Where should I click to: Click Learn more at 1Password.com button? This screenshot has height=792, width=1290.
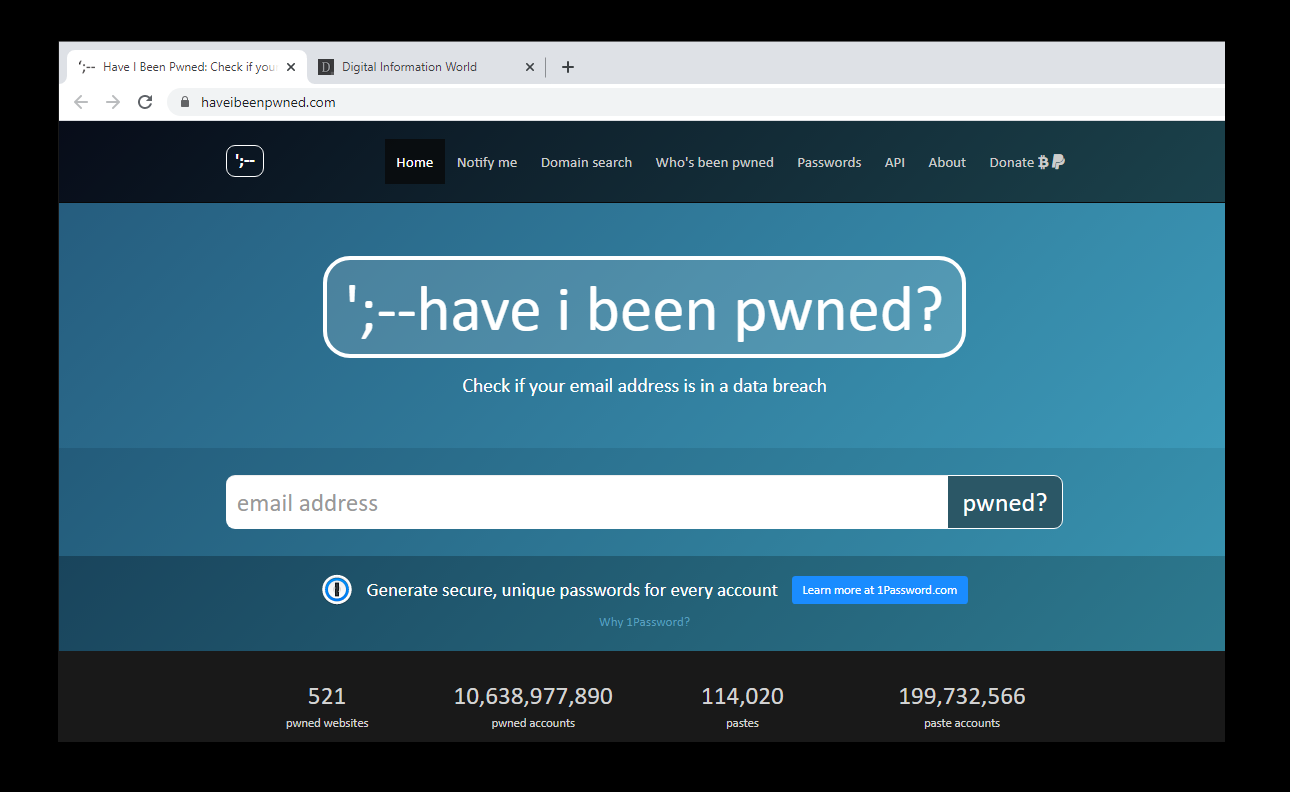(x=880, y=590)
